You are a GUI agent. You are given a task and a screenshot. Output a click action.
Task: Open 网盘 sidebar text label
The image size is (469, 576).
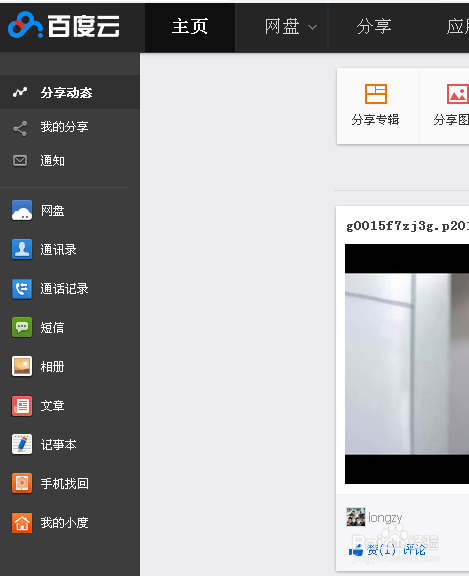coord(53,210)
